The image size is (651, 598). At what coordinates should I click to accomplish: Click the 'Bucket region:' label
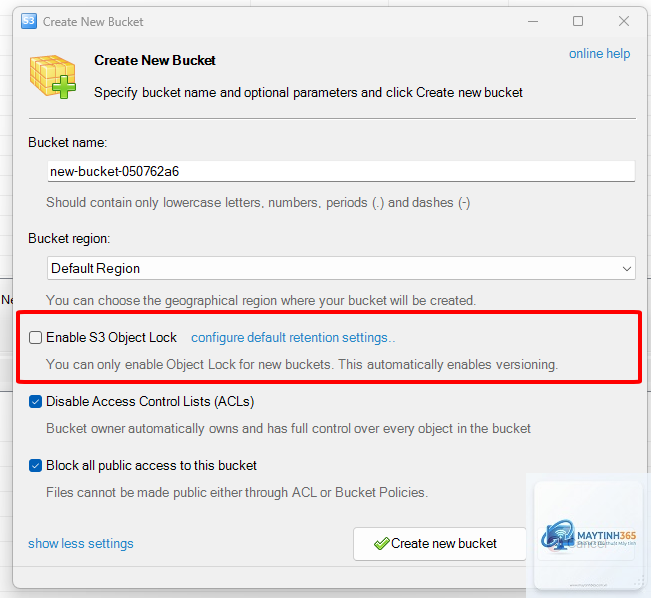(x=69, y=238)
